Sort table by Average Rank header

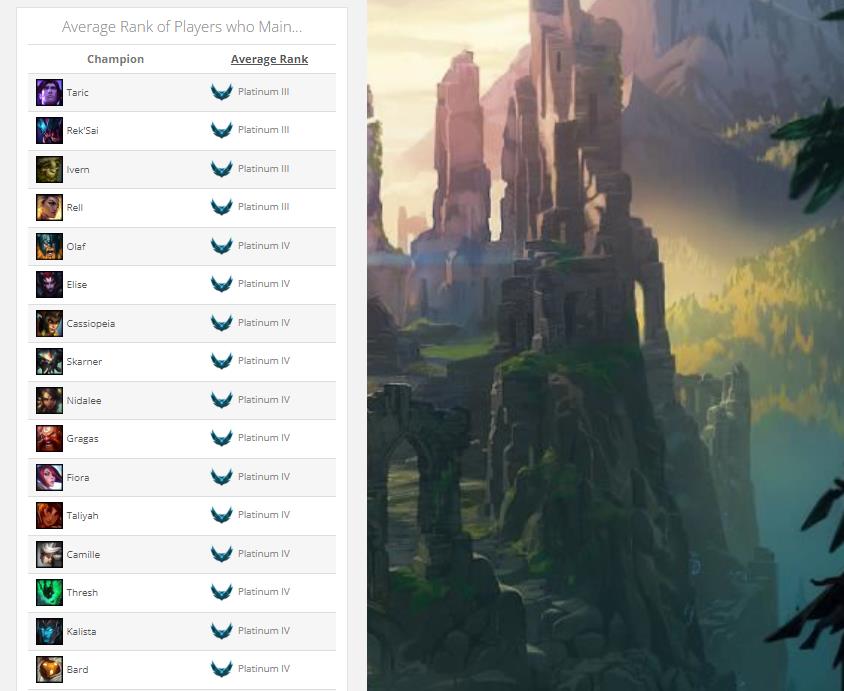point(269,59)
